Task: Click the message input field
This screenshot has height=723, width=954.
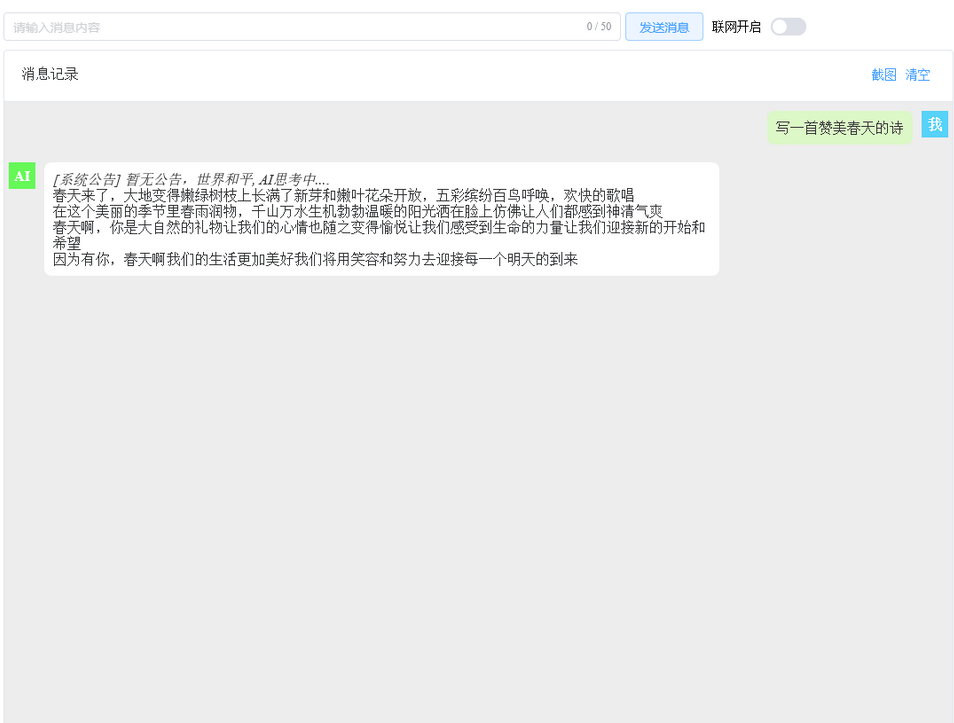Action: (x=312, y=27)
